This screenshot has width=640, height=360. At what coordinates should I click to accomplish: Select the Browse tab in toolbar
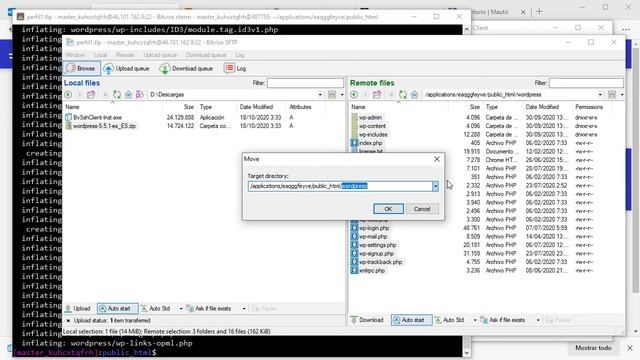coord(81,69)
